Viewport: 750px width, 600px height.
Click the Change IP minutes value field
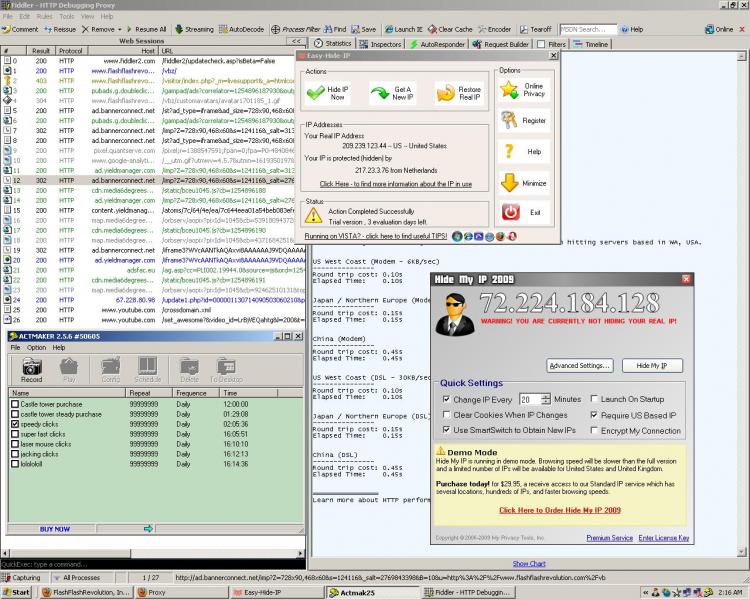(530, 399)
